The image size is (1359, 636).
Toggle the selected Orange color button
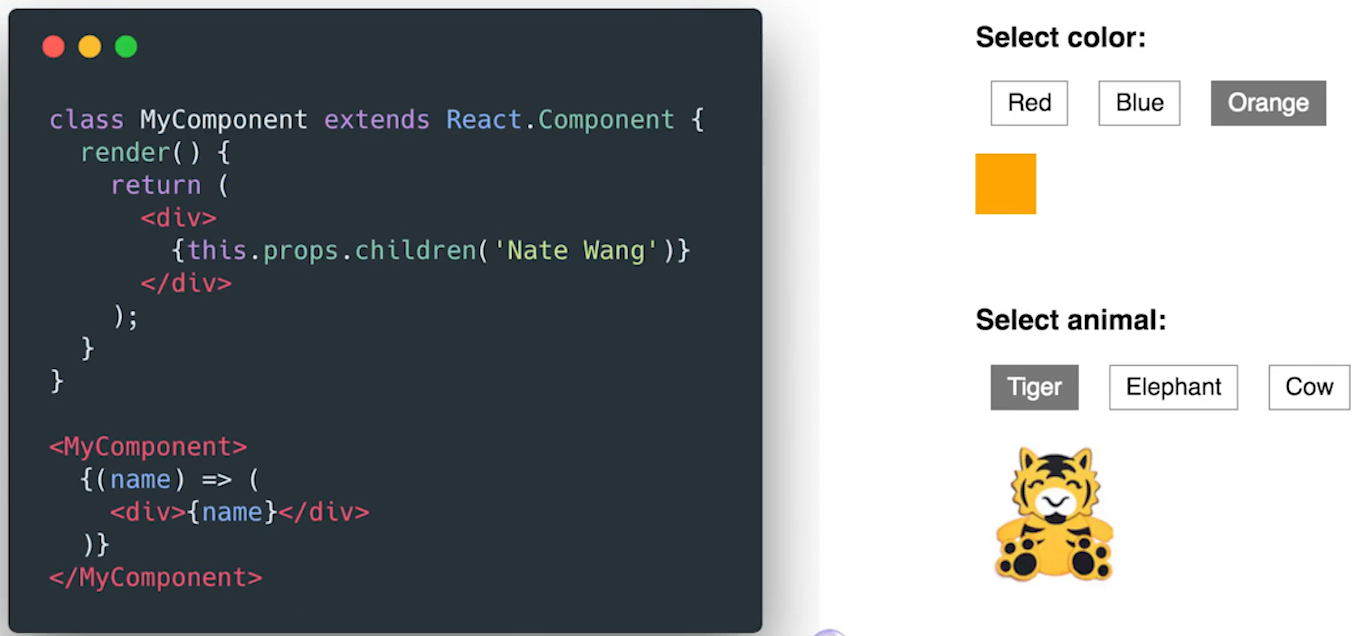pos(1268,103)
